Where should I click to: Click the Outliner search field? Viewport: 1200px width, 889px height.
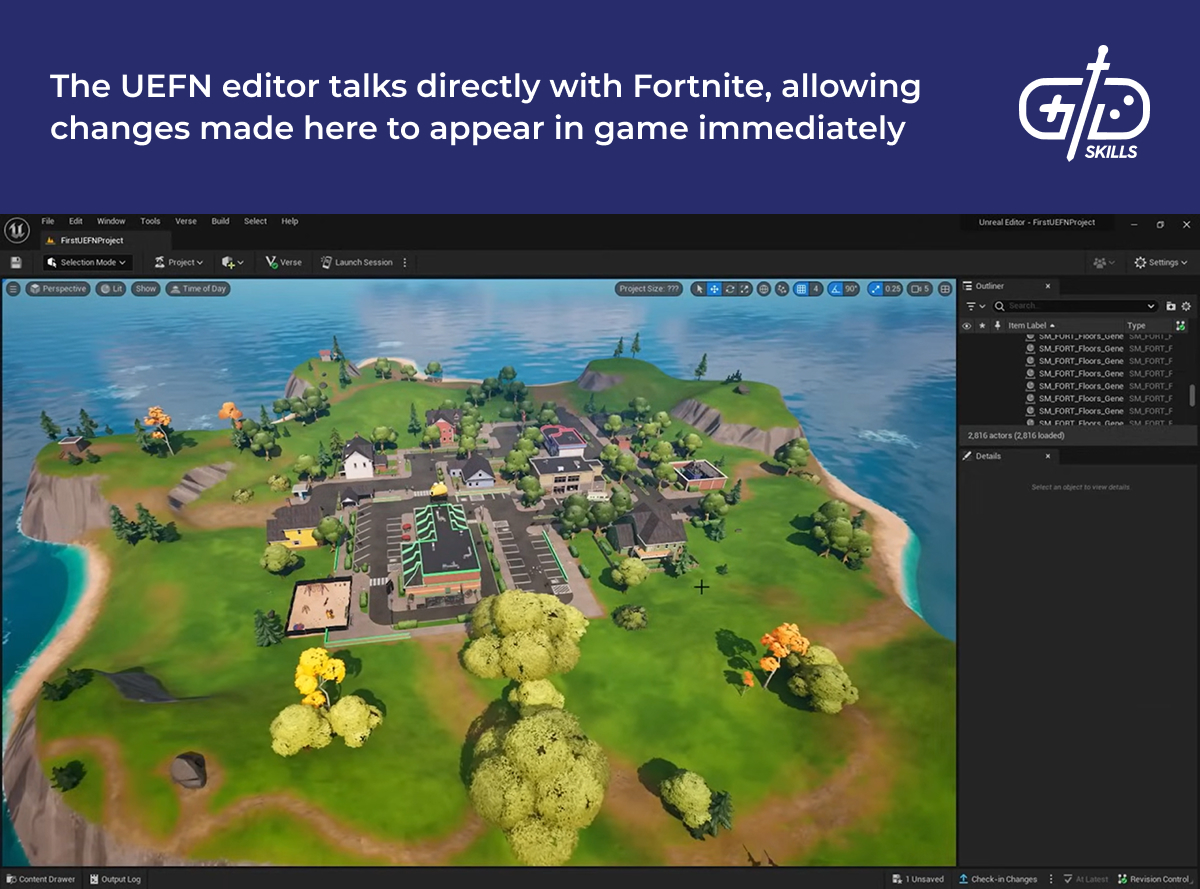[x=1075, y=306]
